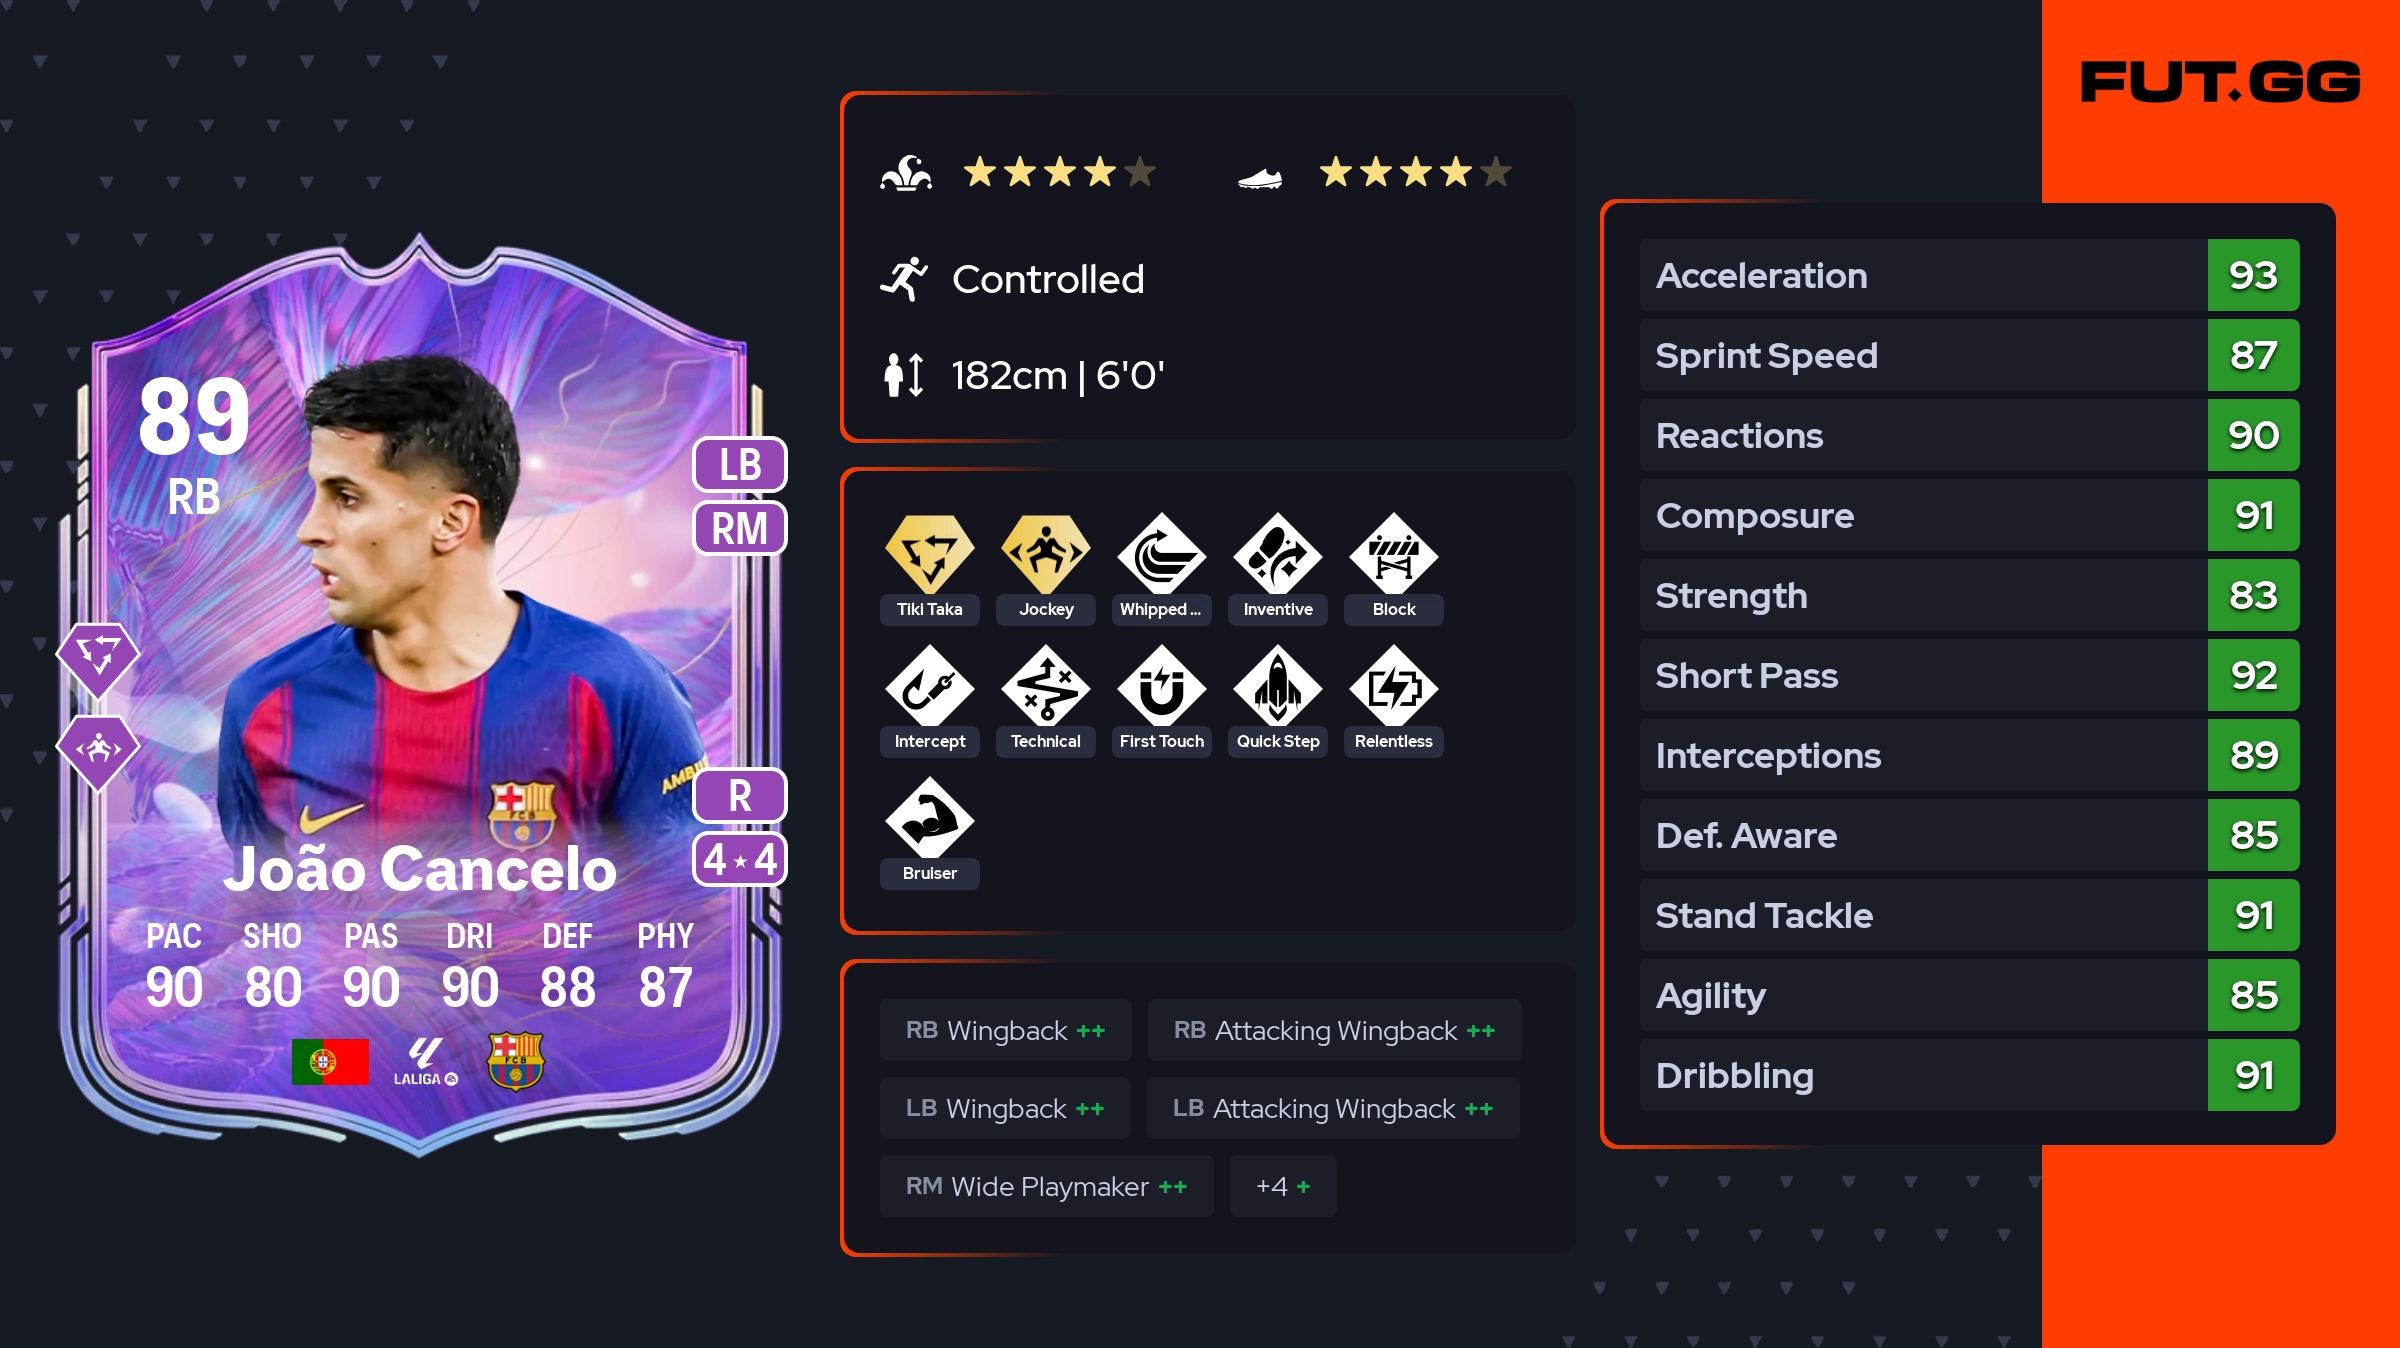The image size is (2400, 1348).
Task: Click the First Touch playstyle icon
Action: (x=1161, y=686)
